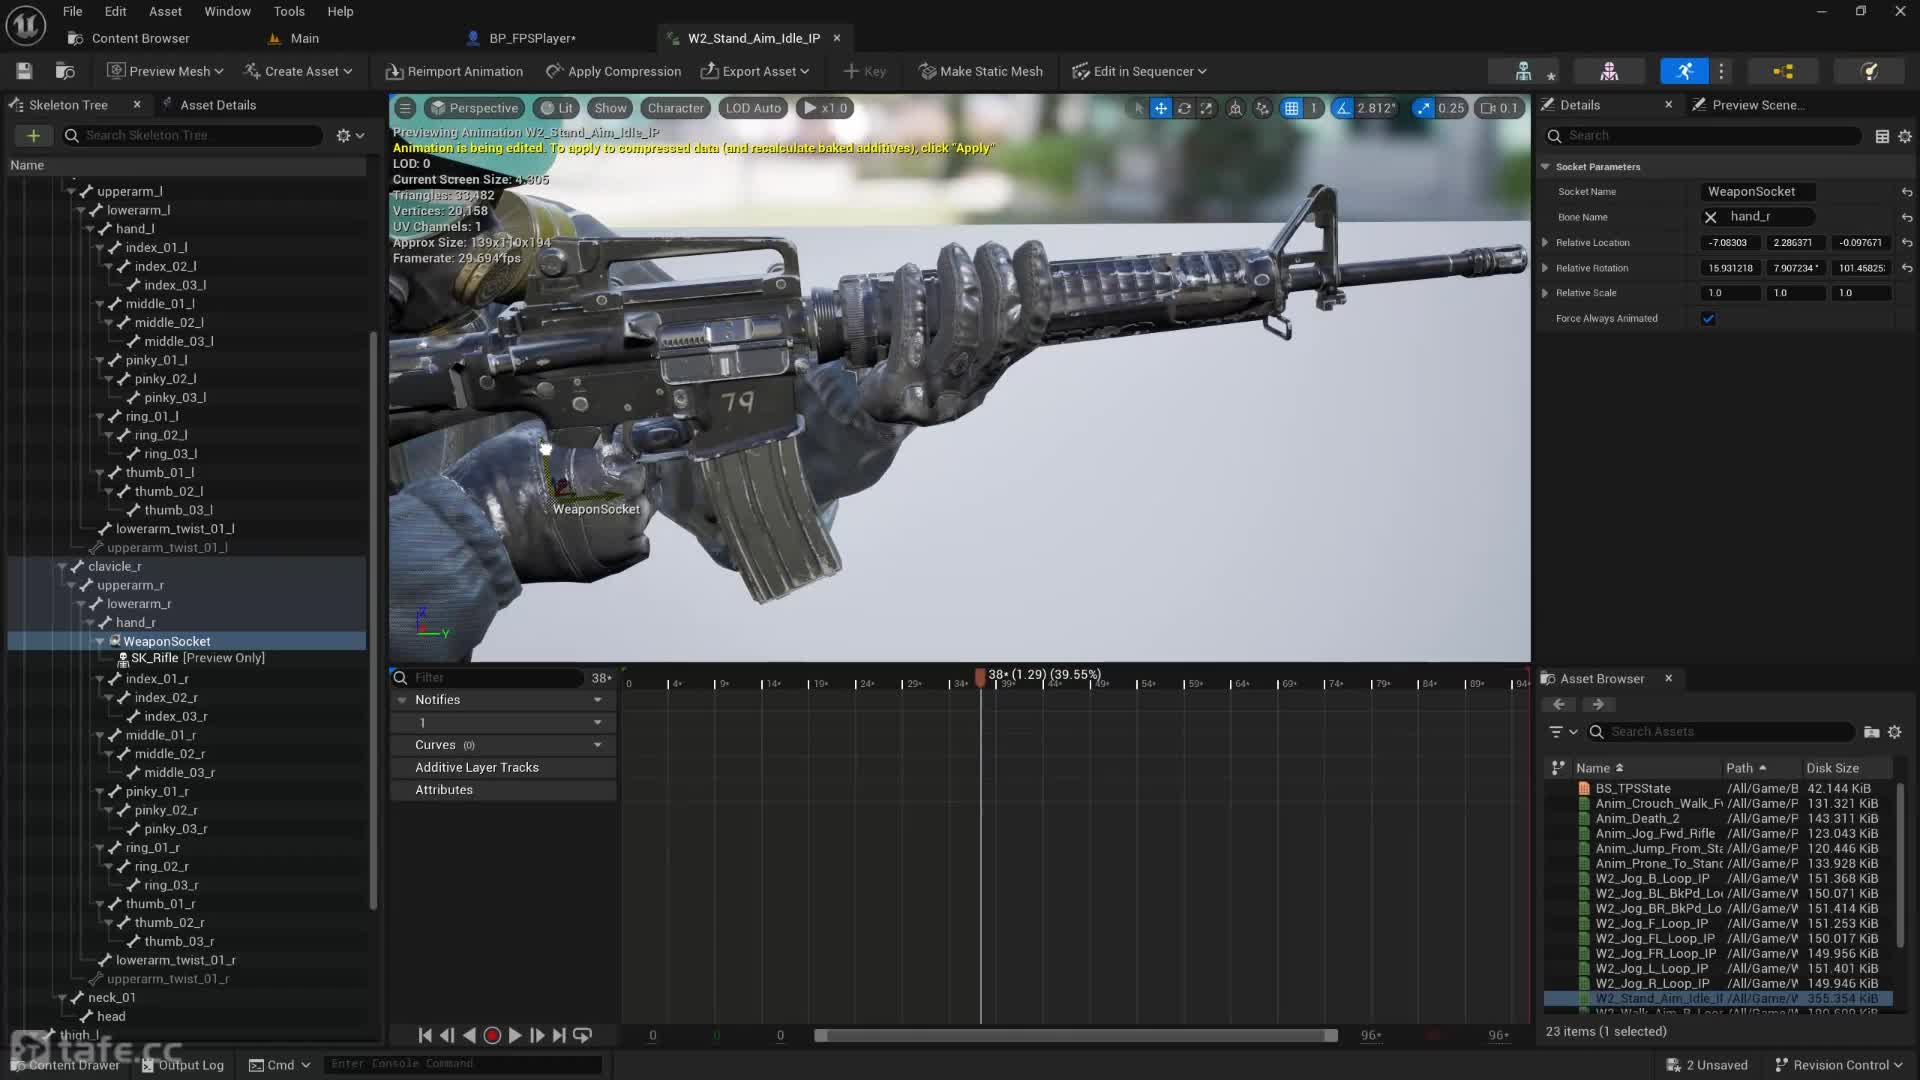Open Details panel settings gear
1920x1080 pixels.
tap(1904, 136)
